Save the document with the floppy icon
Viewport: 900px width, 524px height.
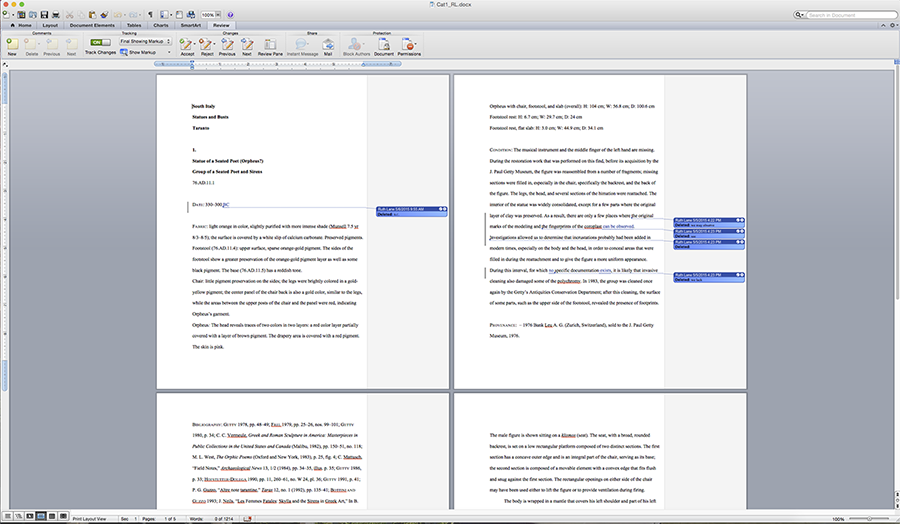(44, 14)
